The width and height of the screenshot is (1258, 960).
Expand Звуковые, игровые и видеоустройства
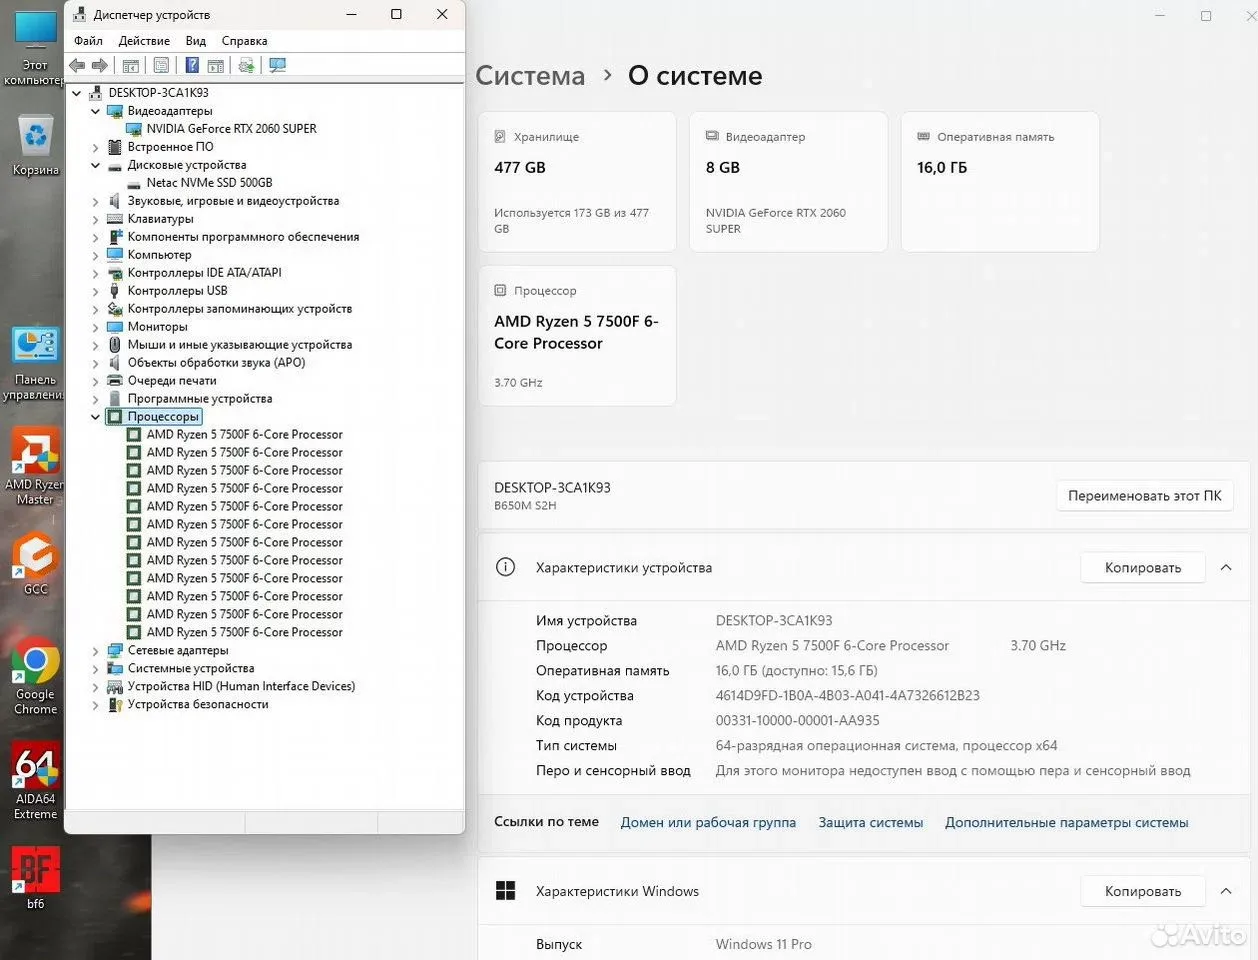(96, 201)
